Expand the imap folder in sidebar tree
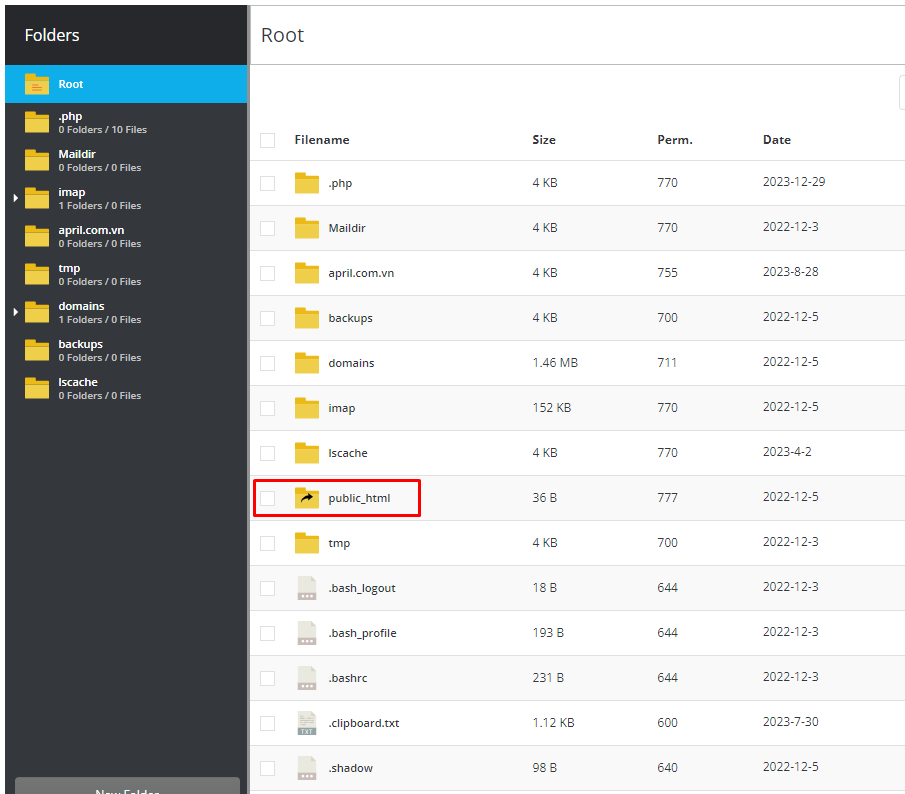 [16, 198]
